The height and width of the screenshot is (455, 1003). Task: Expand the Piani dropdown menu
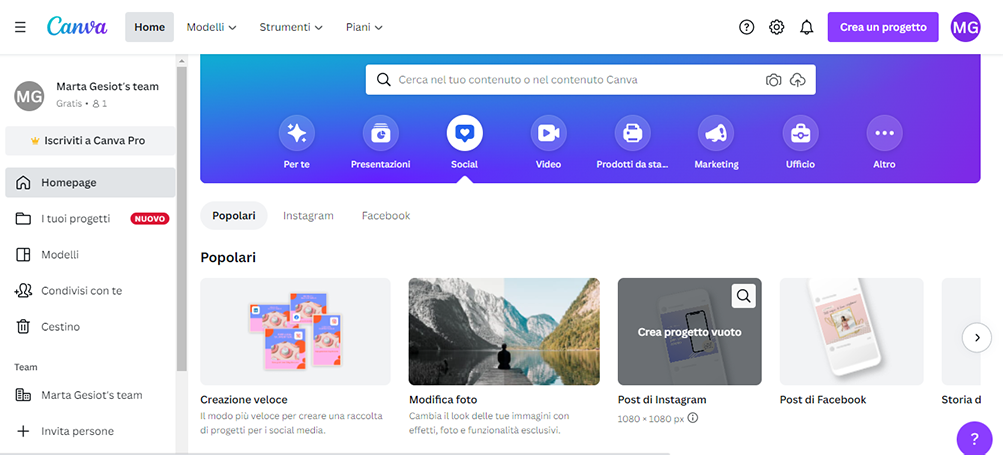[364, 27]
